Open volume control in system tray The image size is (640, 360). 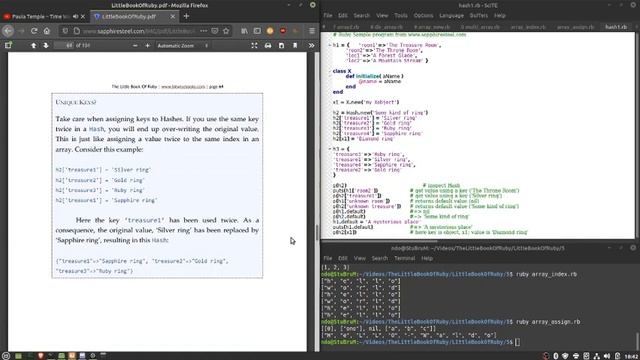(x=607, y=356)
